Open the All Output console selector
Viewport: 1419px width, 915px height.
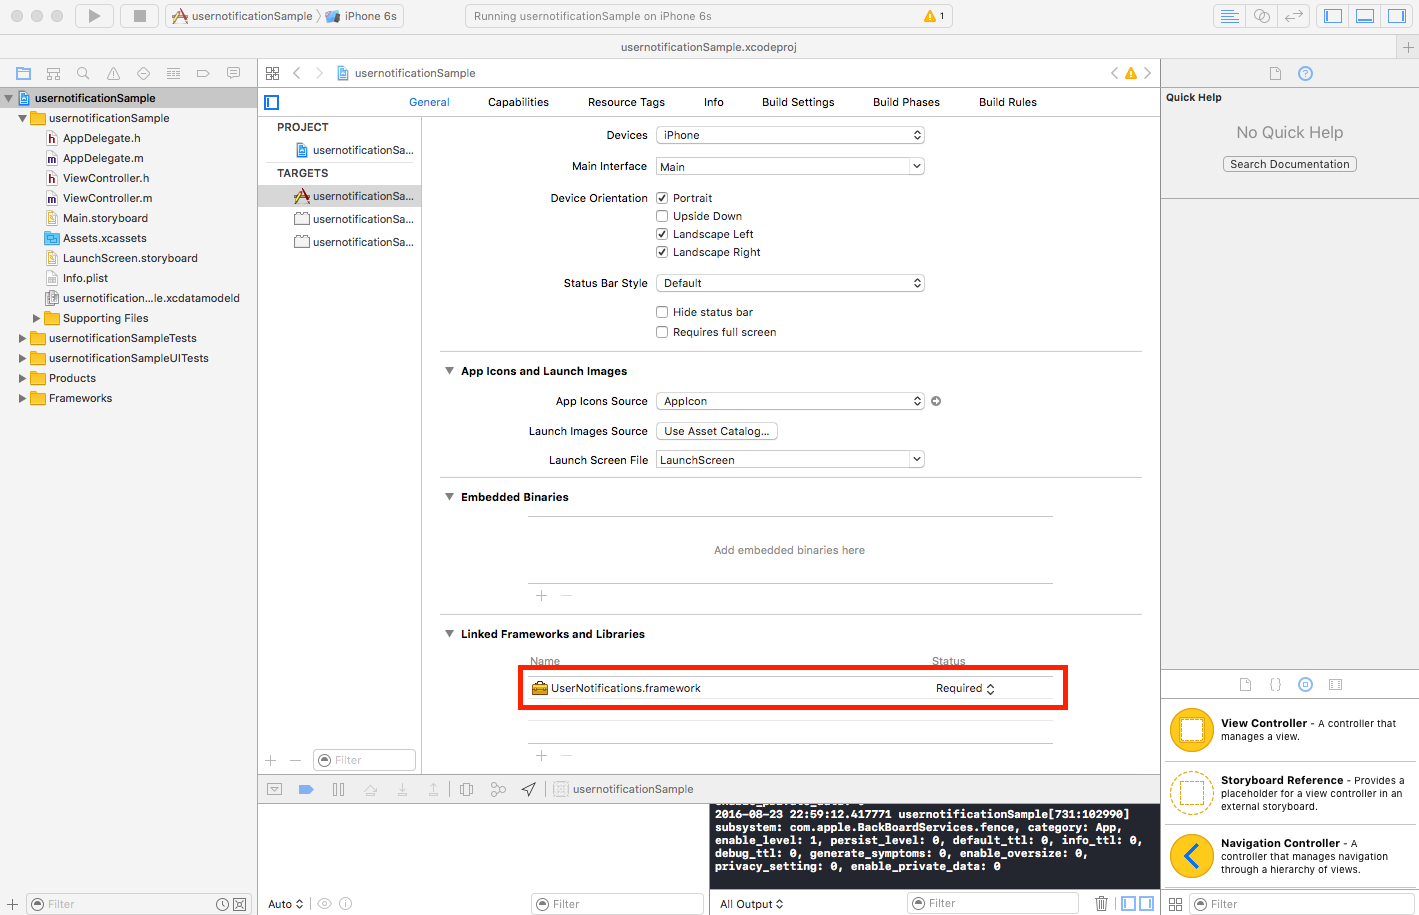tap(752, 904)
